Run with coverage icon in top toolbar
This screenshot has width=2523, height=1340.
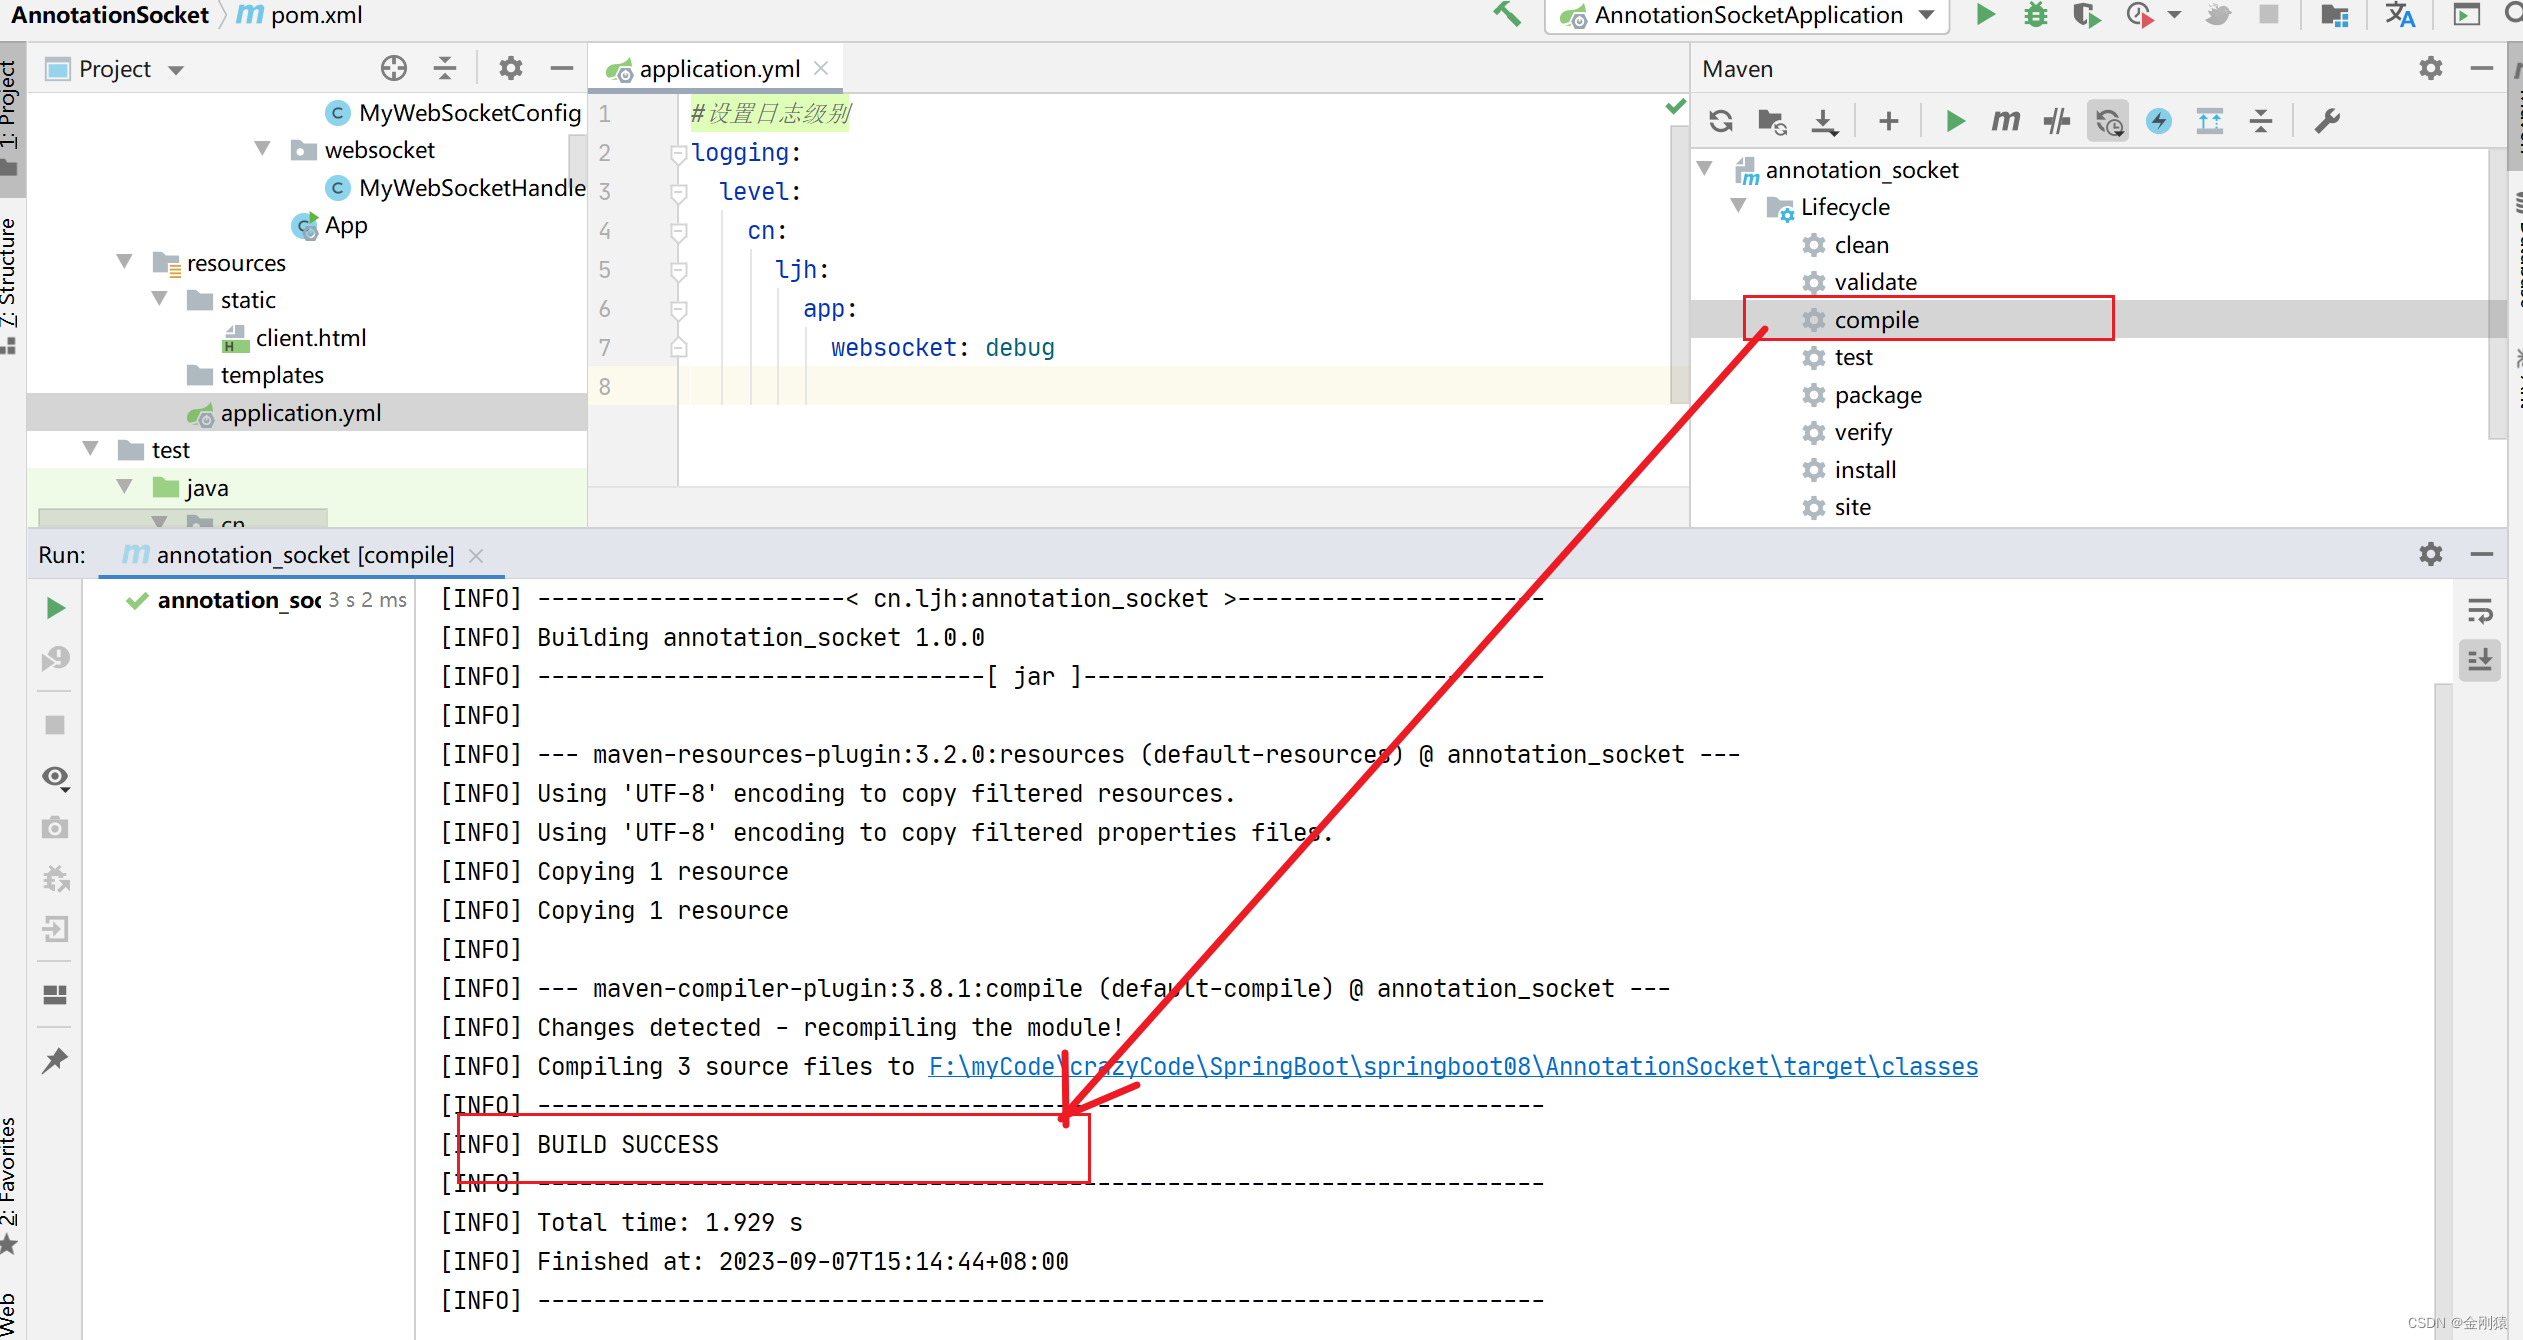[2087, 15]
